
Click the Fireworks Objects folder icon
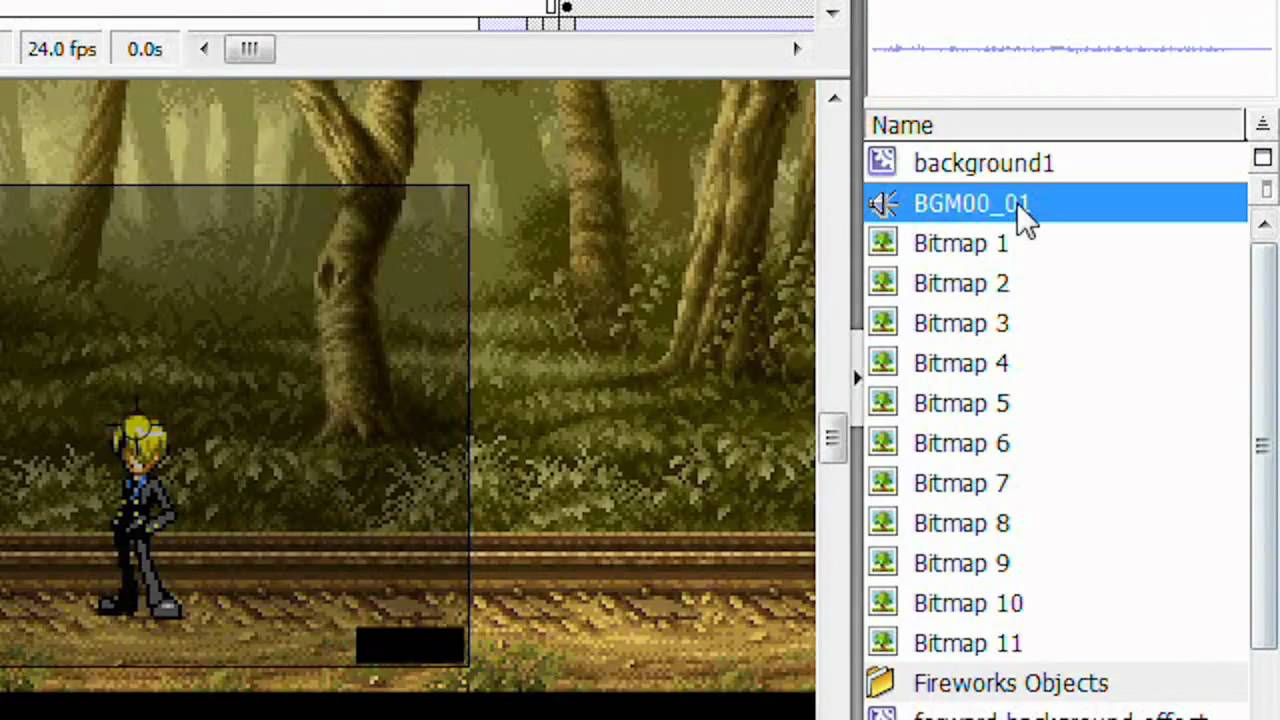click(x=881, y=683)
